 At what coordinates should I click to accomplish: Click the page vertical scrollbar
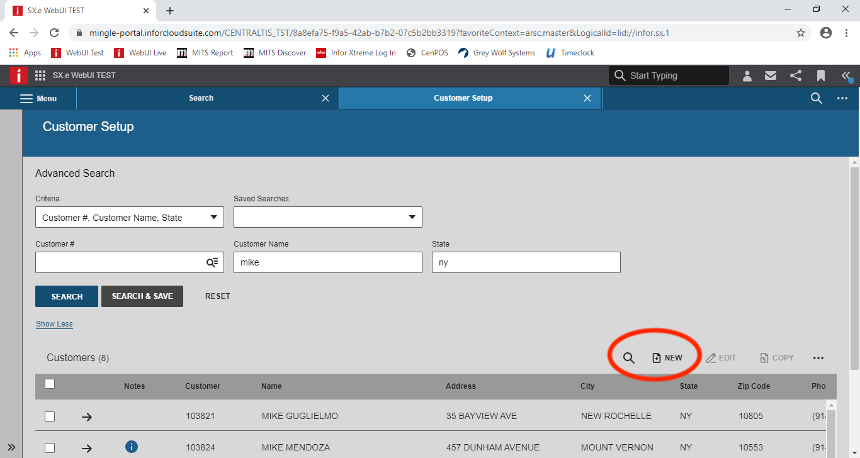pos(855,269)
